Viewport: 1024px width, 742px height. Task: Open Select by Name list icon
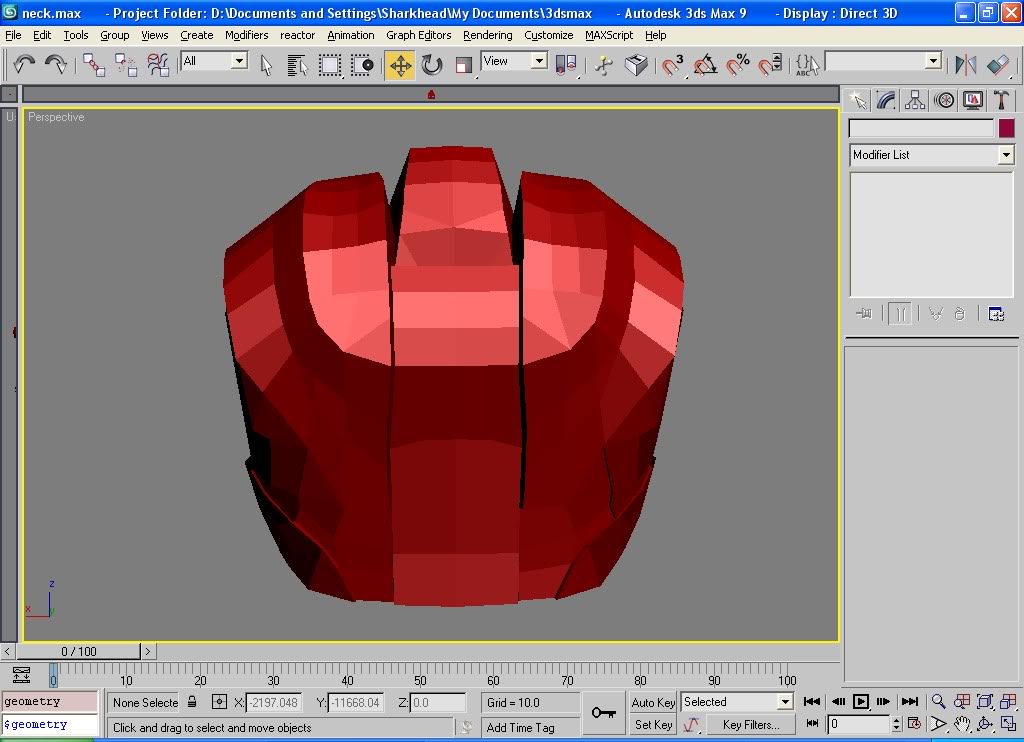pyautogui.click(x=297, y=66)
